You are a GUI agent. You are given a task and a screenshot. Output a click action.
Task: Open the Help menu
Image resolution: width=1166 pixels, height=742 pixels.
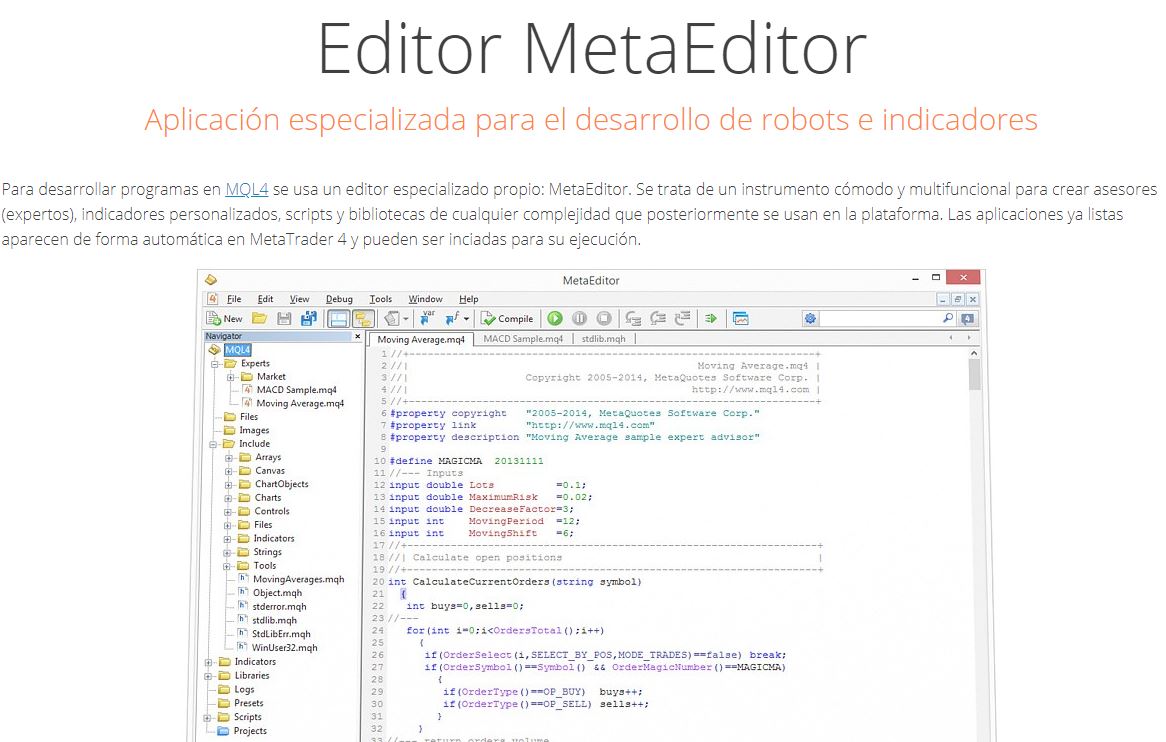tap(468, 299)
